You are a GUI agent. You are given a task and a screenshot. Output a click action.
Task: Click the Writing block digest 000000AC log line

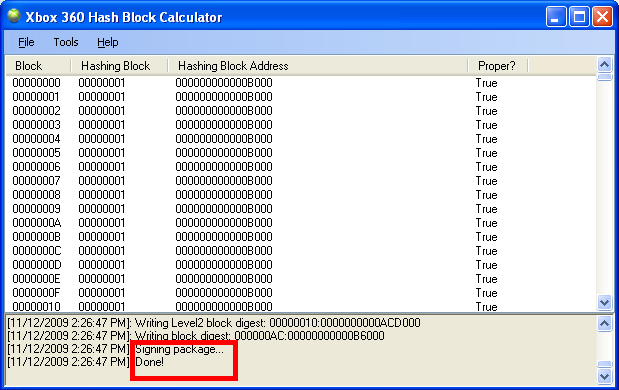point(196,336)
